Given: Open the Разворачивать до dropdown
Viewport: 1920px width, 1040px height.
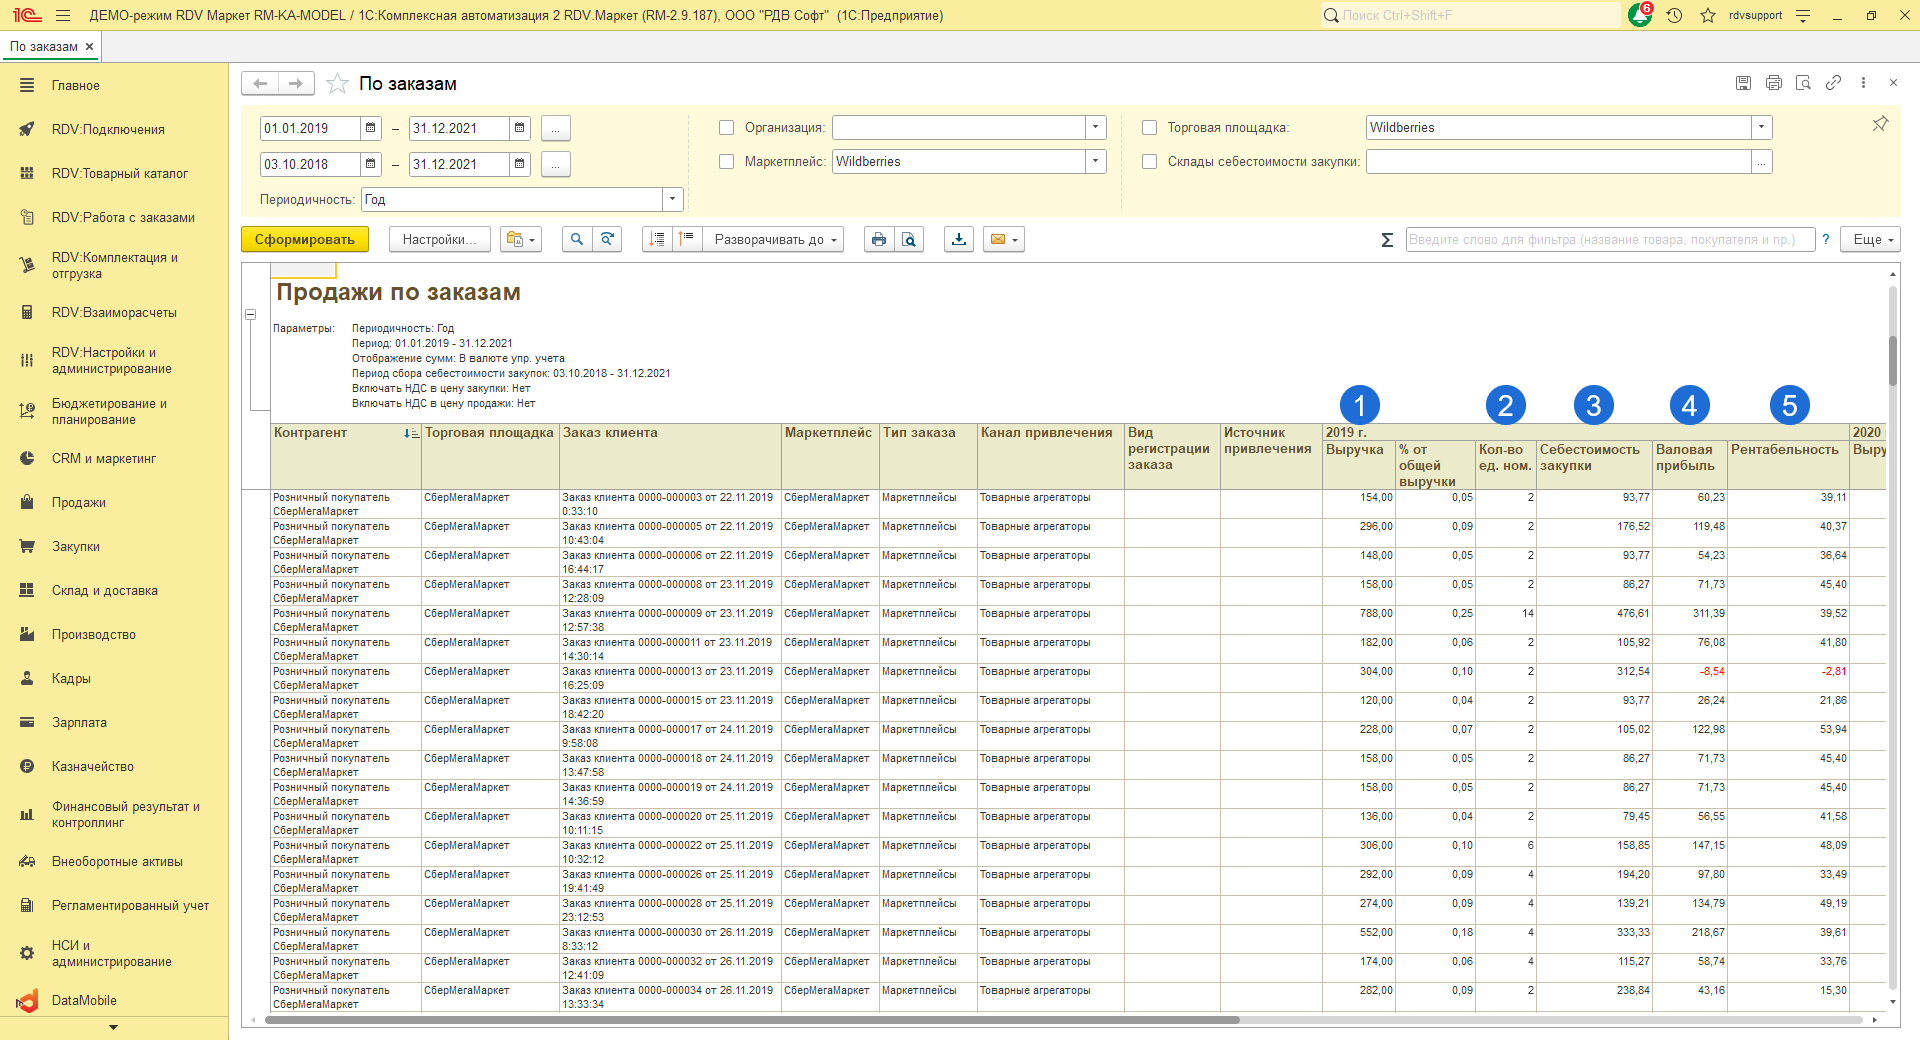Looking at the screenshot, I should pos(774,239).
